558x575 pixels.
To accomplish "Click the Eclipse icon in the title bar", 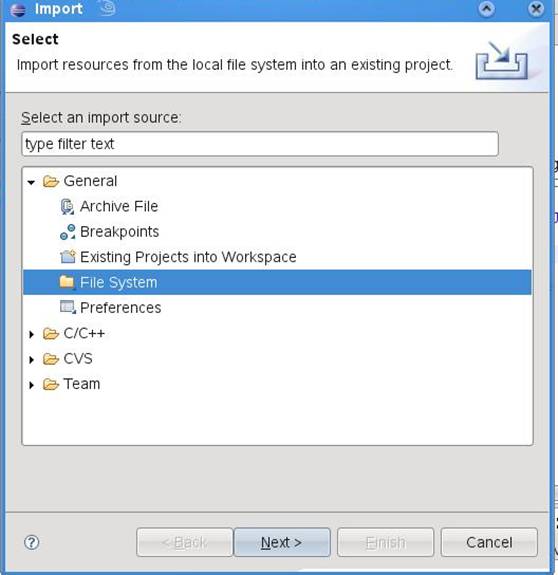I will pyautogui.click(x=18, y=9).
